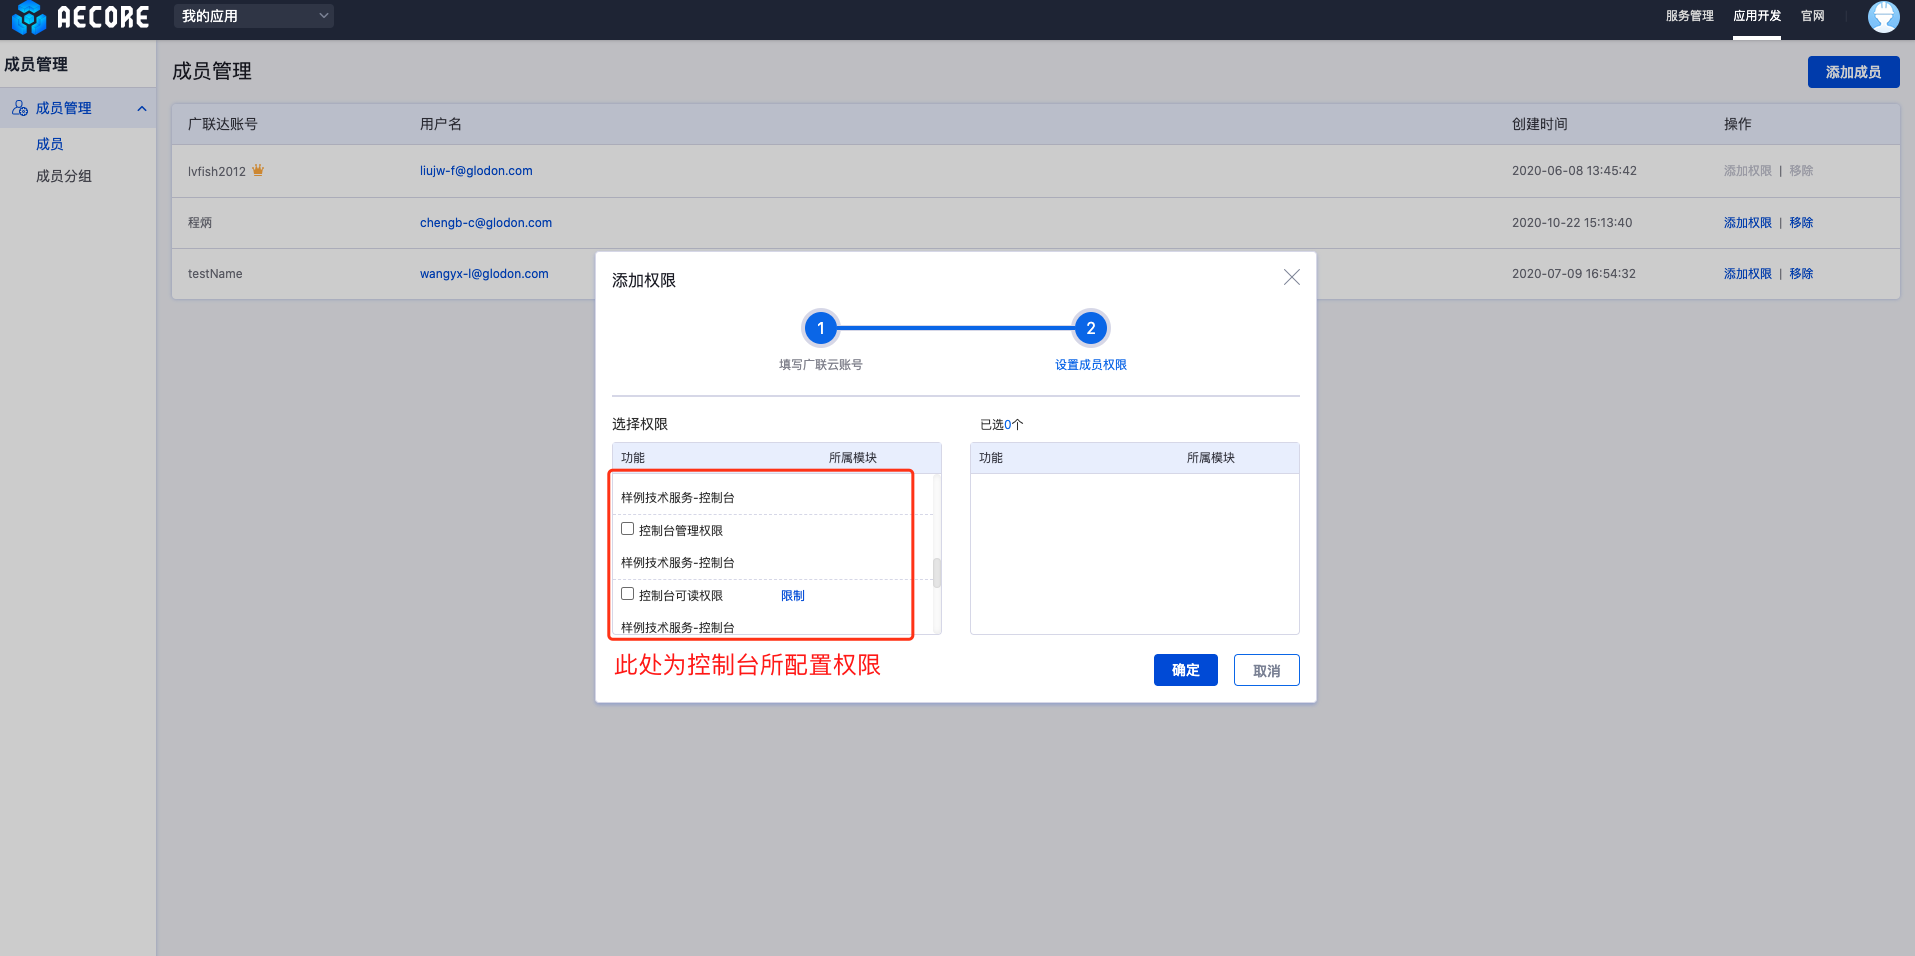
Task: Open the user avatar menu
Action: [x=1883, y=17]
